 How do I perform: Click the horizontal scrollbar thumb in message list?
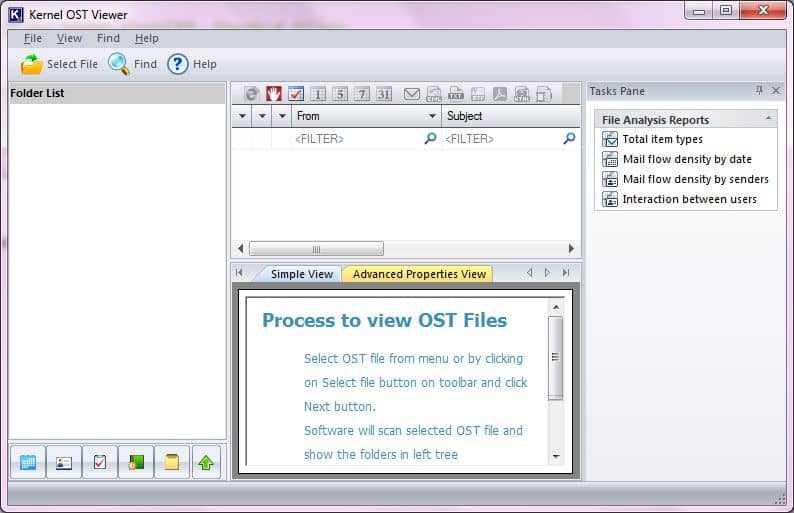pyautogui.click(x=316, y=249)
